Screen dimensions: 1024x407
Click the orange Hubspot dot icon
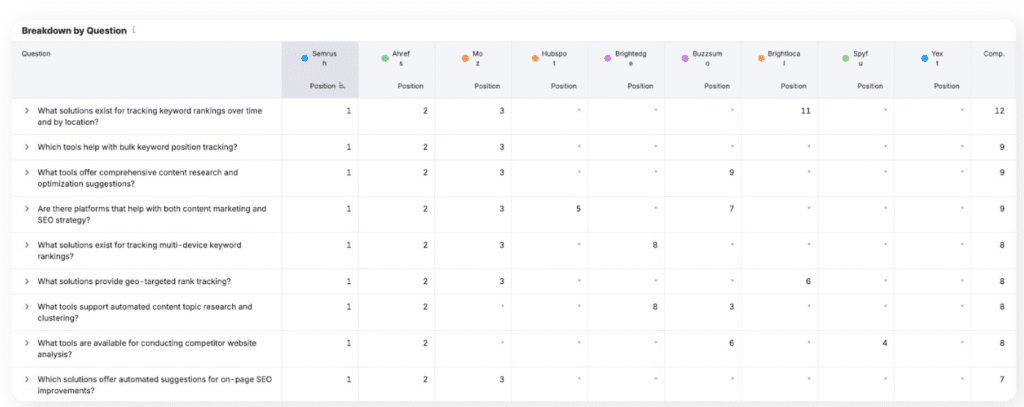[535, 59]
